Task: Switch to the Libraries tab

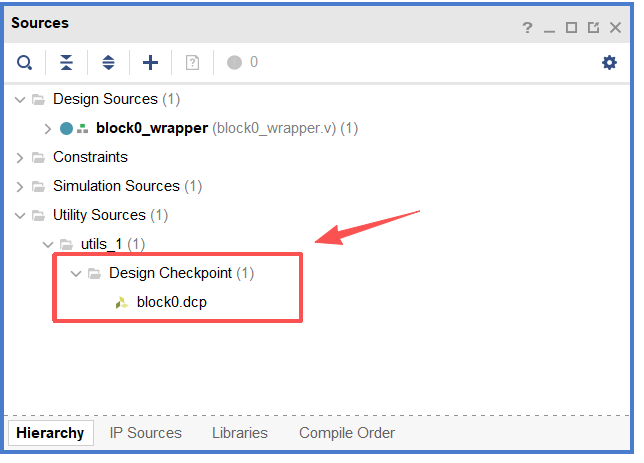Action: (x=240, y=433)
